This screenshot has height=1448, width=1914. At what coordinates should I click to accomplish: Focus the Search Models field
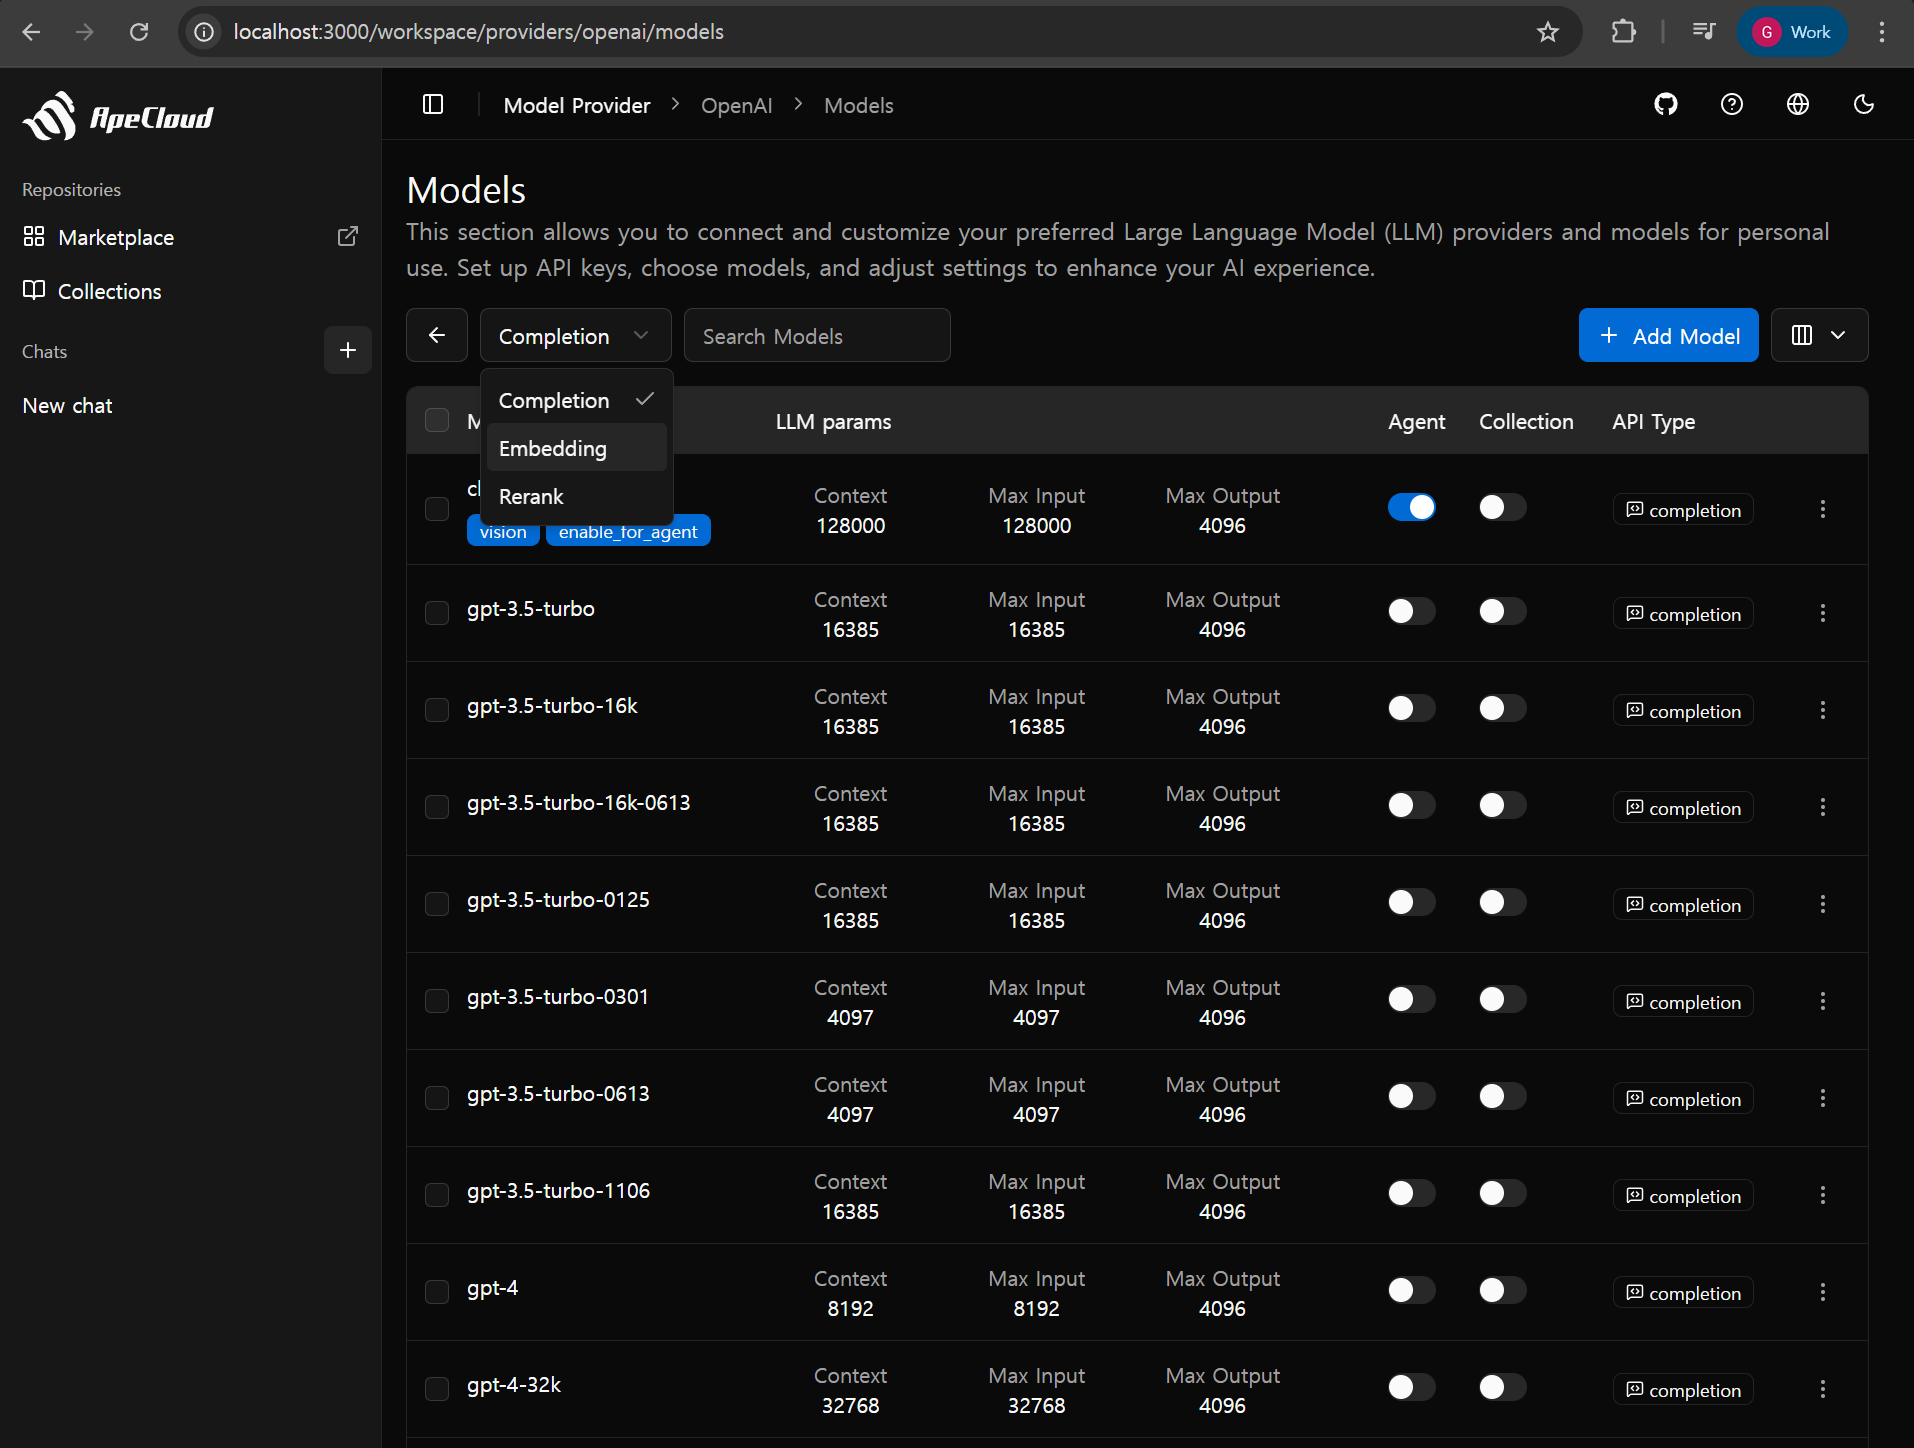[817, 335]
